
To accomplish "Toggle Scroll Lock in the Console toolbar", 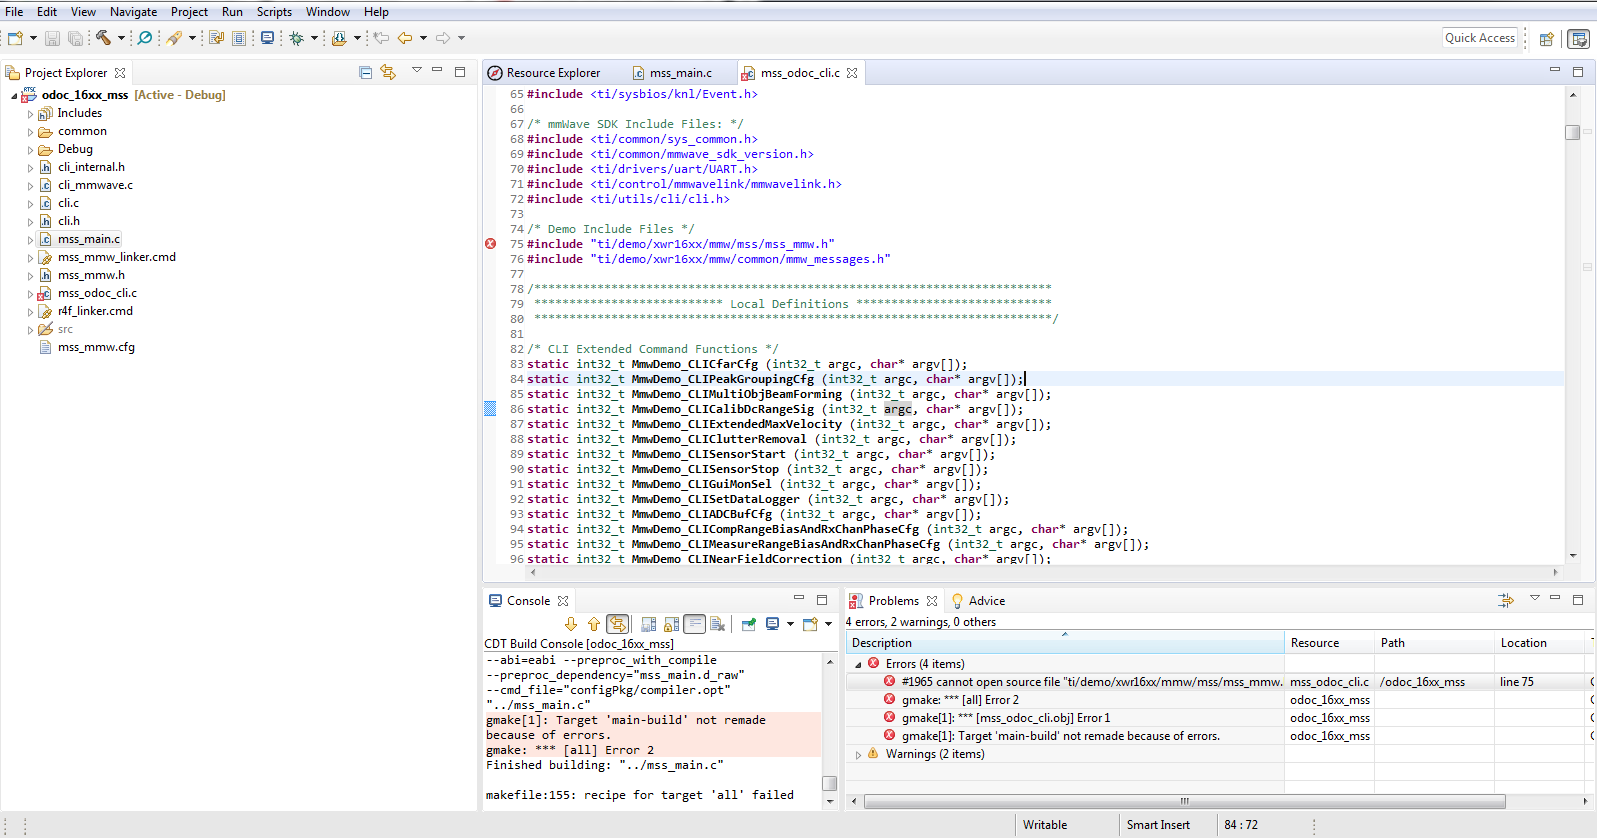I will 671,624.
